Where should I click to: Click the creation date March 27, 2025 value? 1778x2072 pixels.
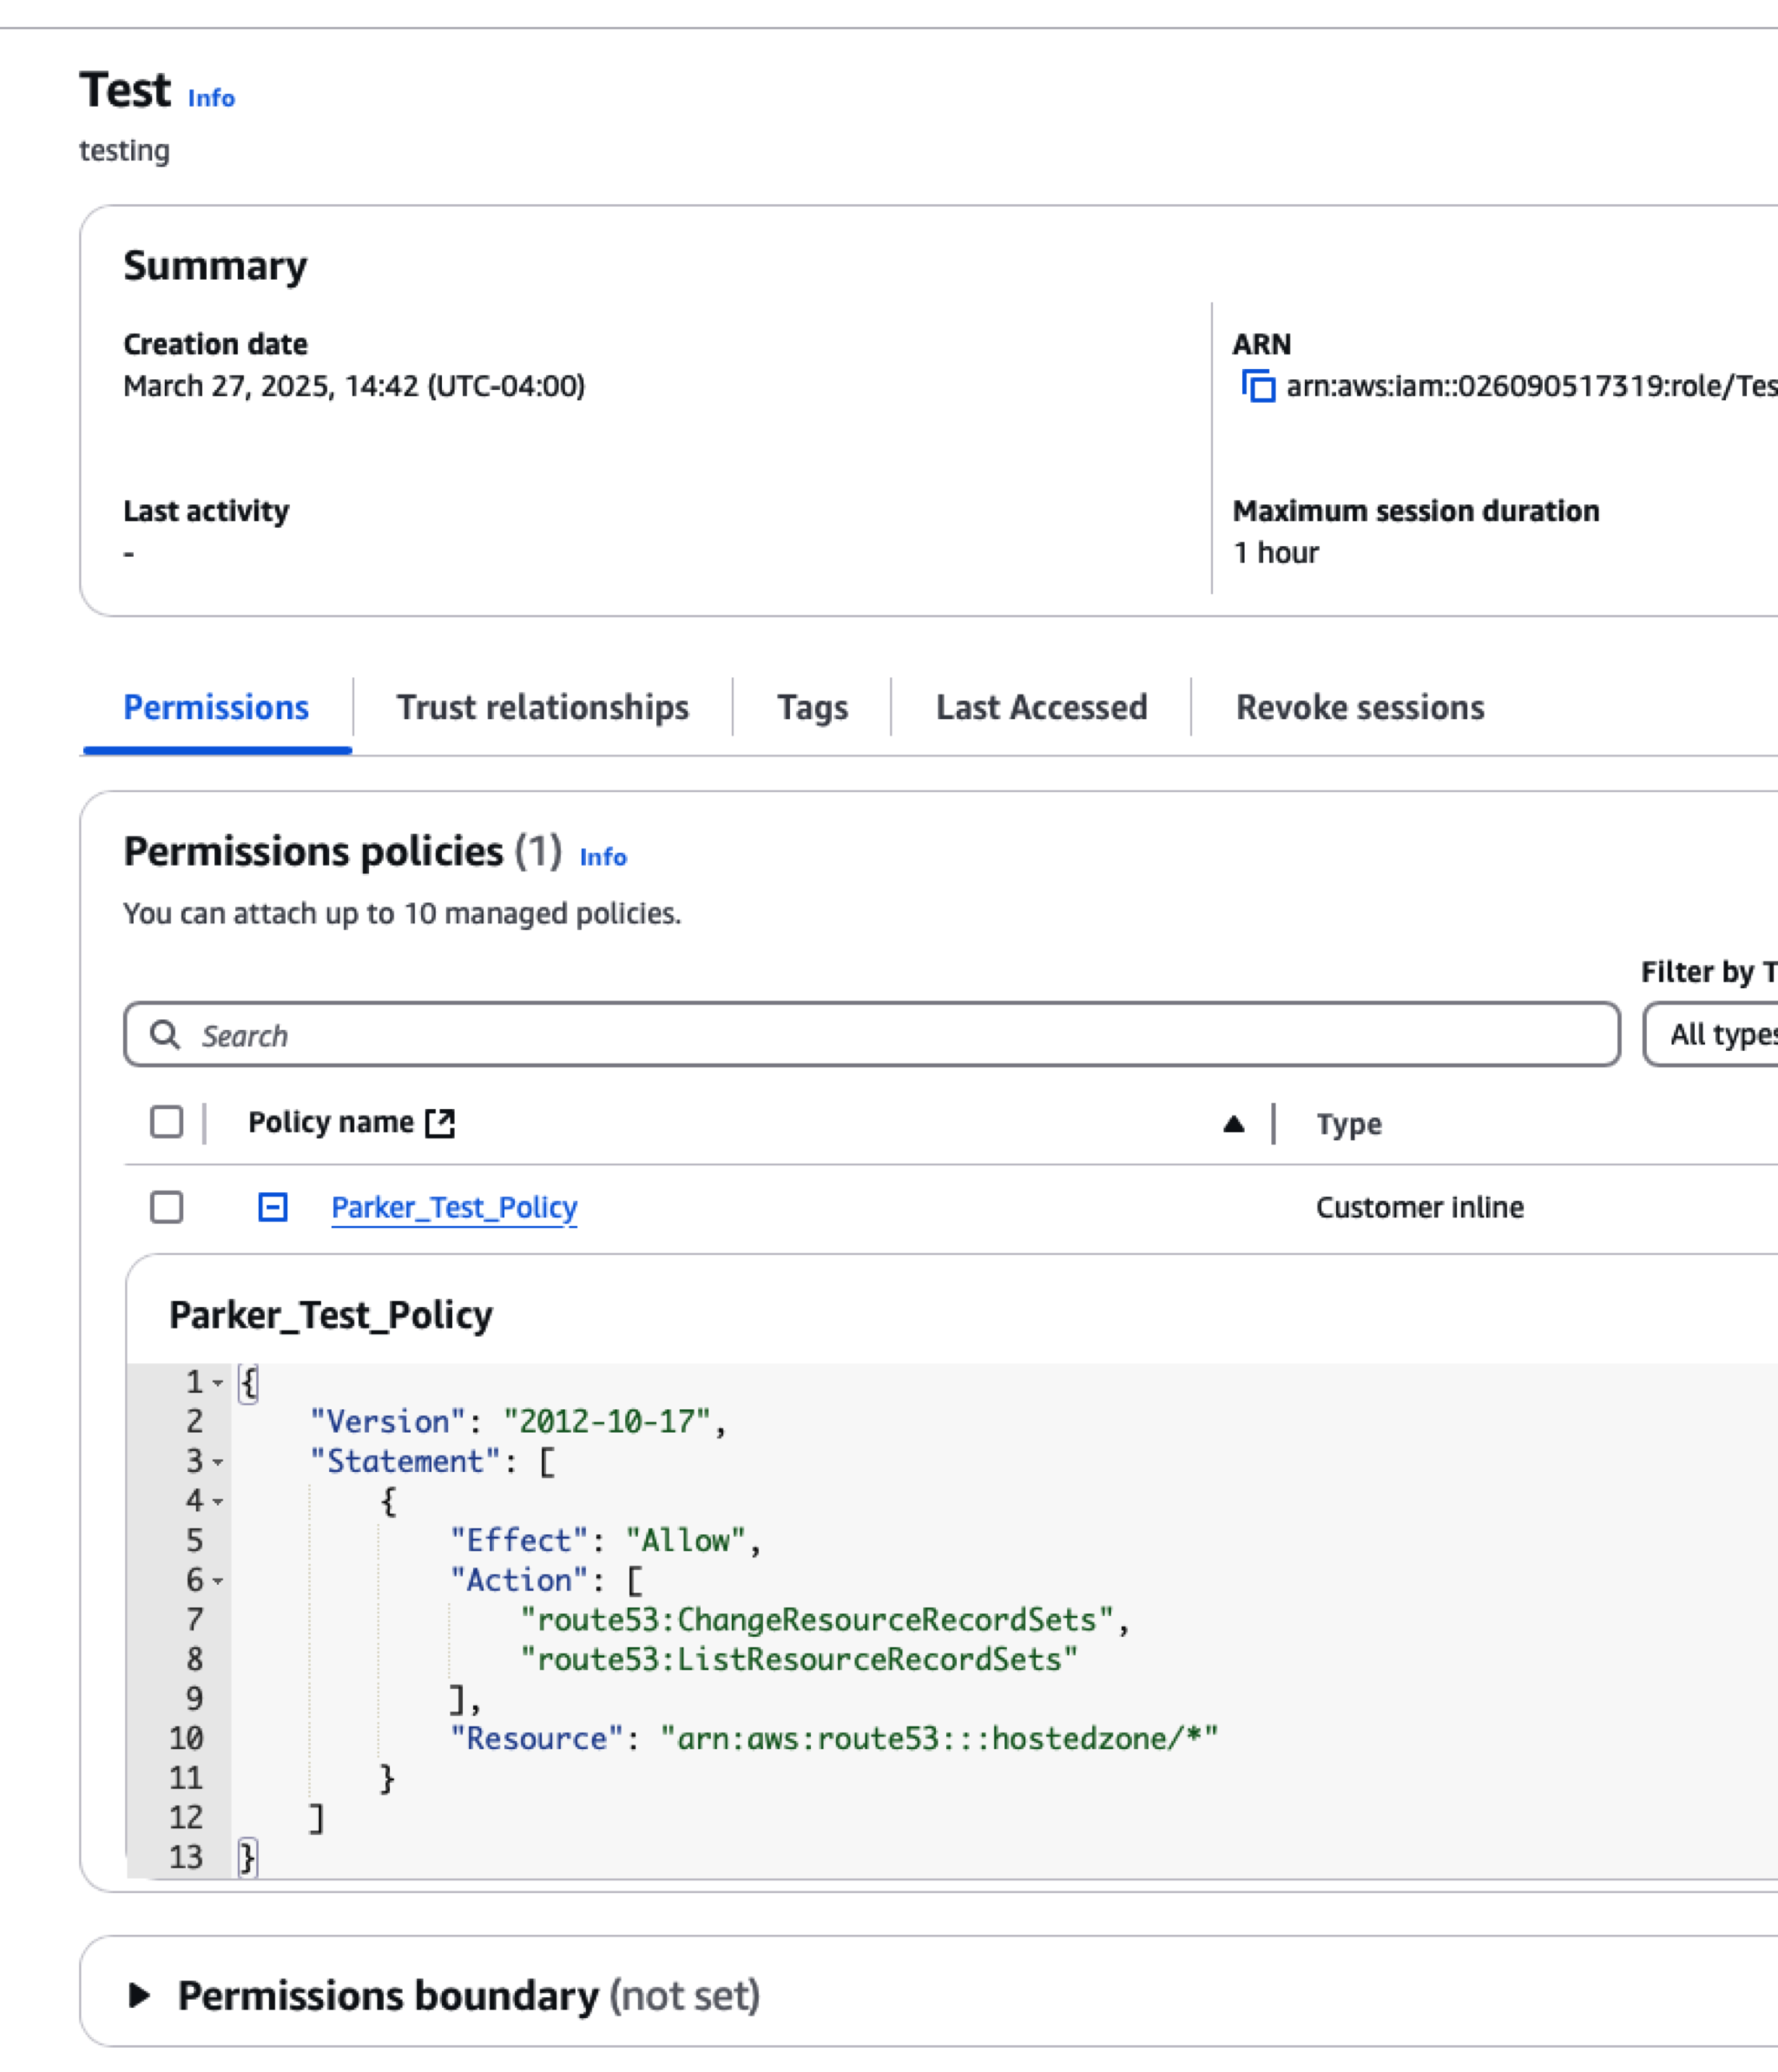pyautogui.click(x=354, y=386)
